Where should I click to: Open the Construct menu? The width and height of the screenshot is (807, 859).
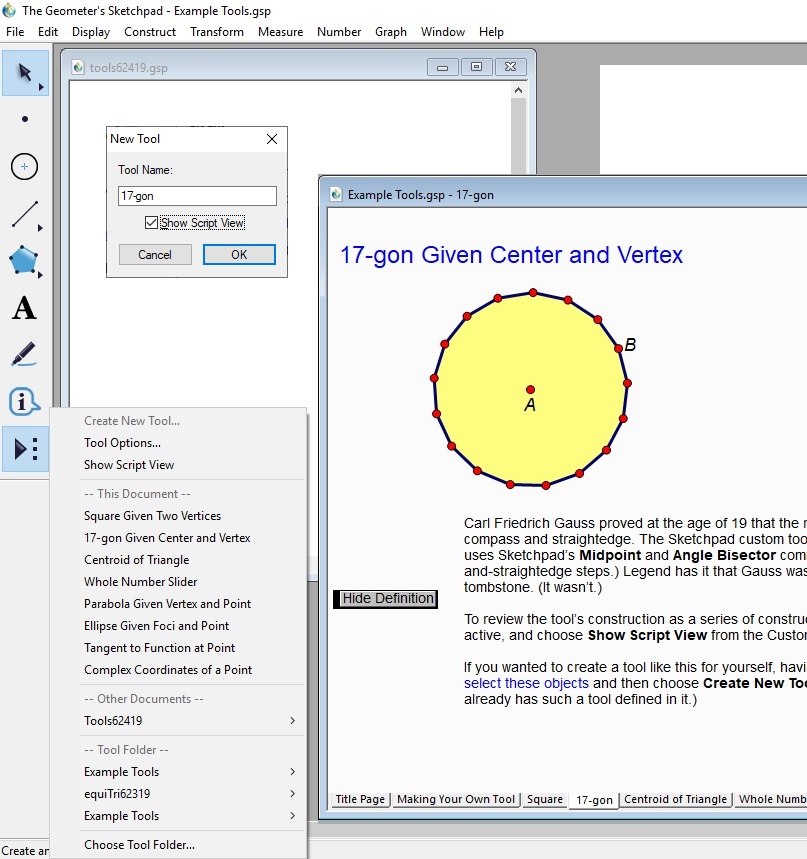[150, 32]
